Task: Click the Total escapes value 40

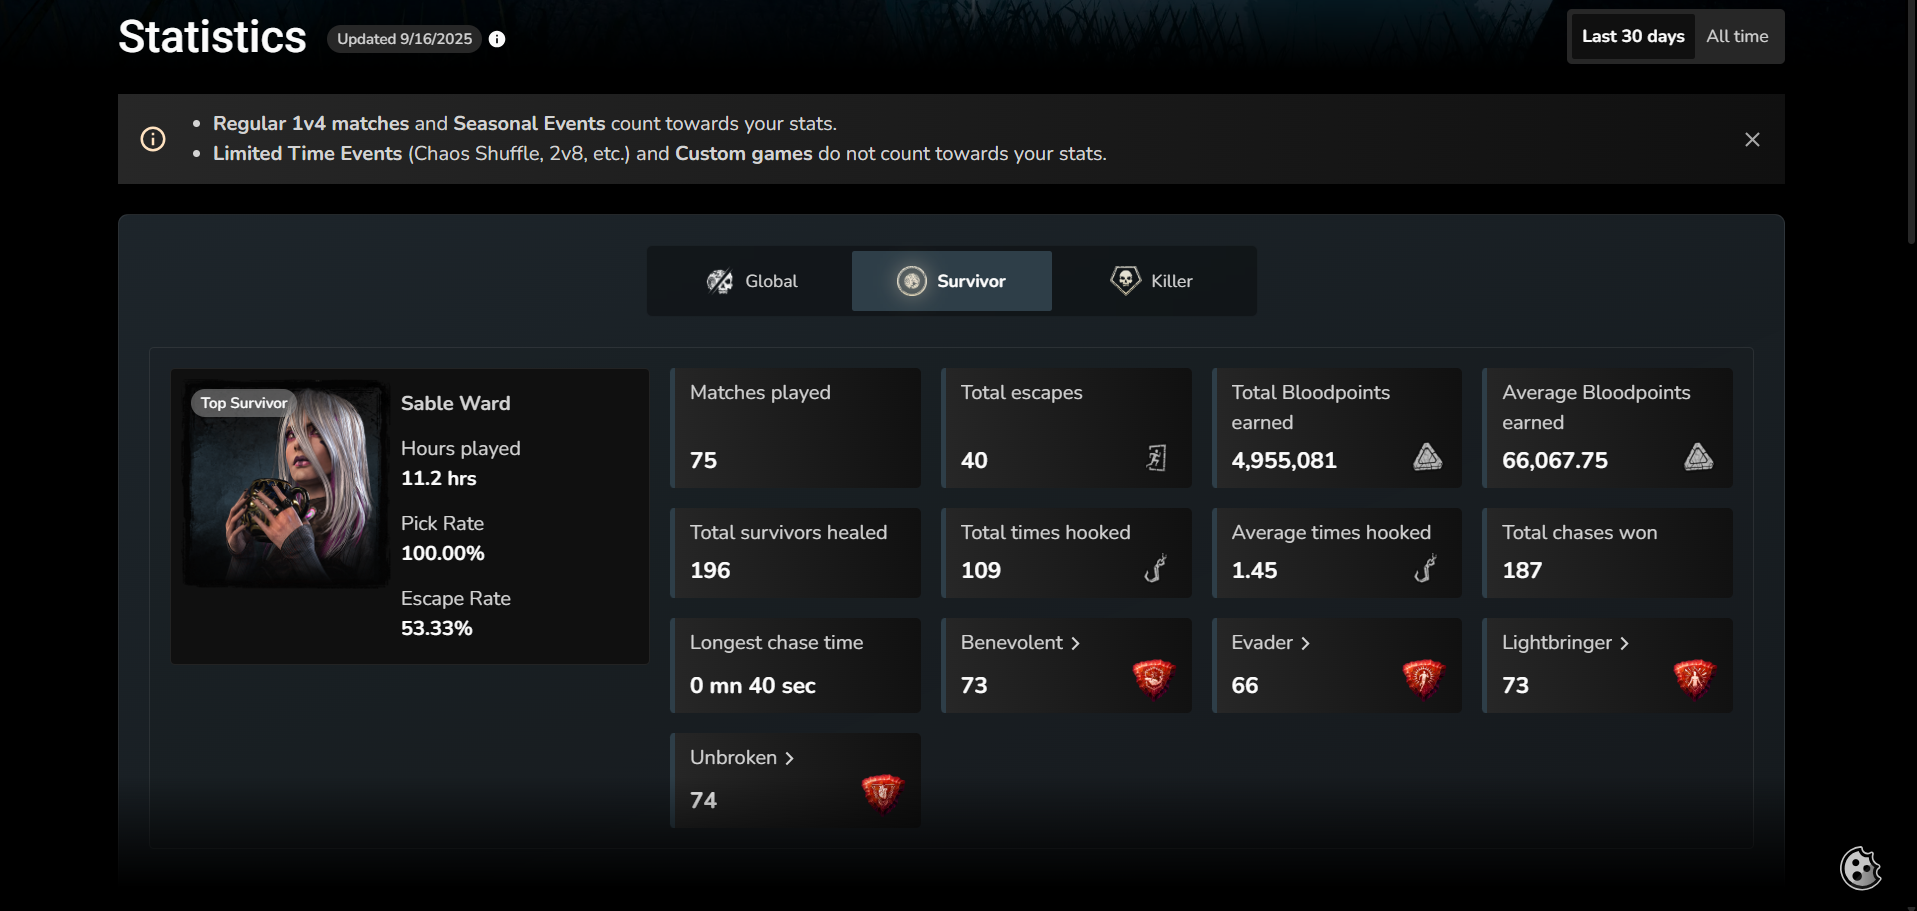Action: 974,461
